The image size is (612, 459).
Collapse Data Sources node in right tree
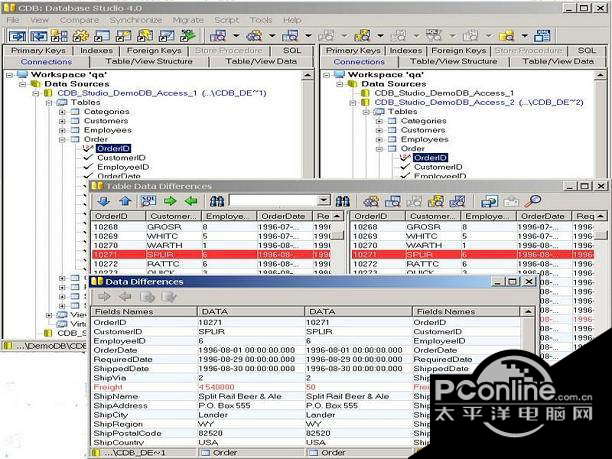(x=340, y=84)
